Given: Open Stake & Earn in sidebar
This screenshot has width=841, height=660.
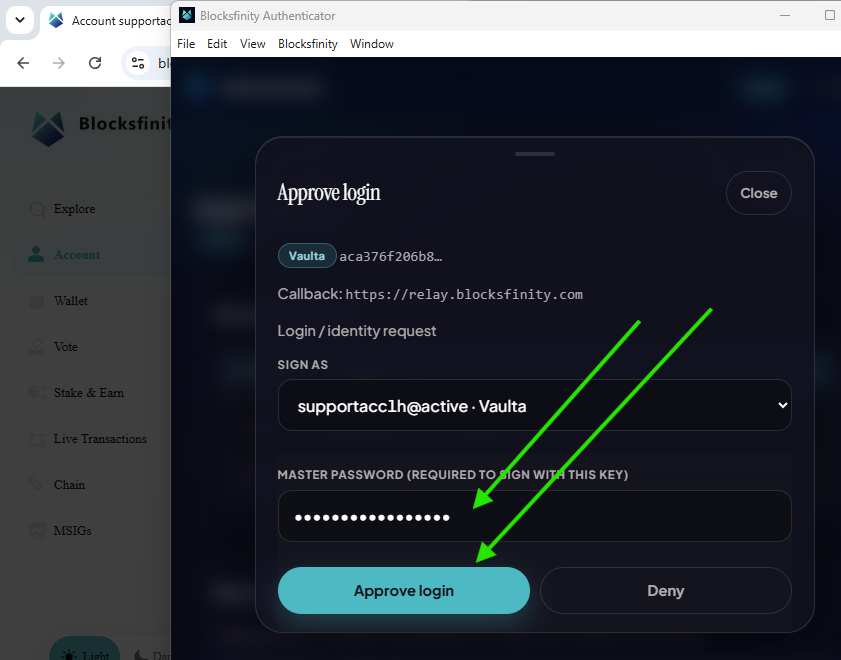Looking at the screenshot, I should (89, 393).
